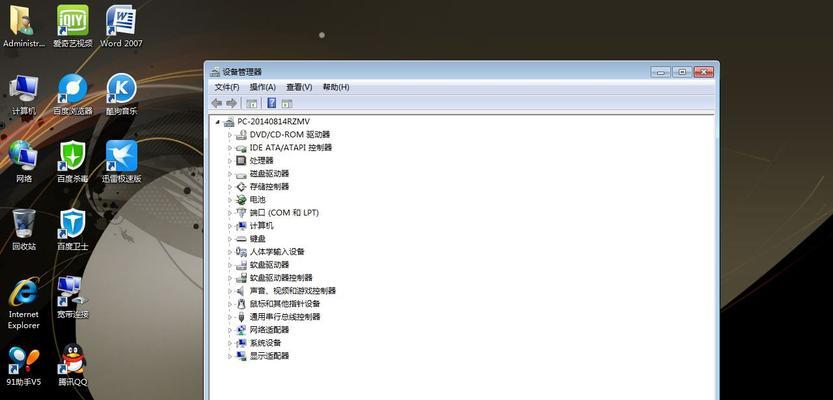Expand the 电池 node
This screenshot has height=400, width=833.
[x=230, y=200]
